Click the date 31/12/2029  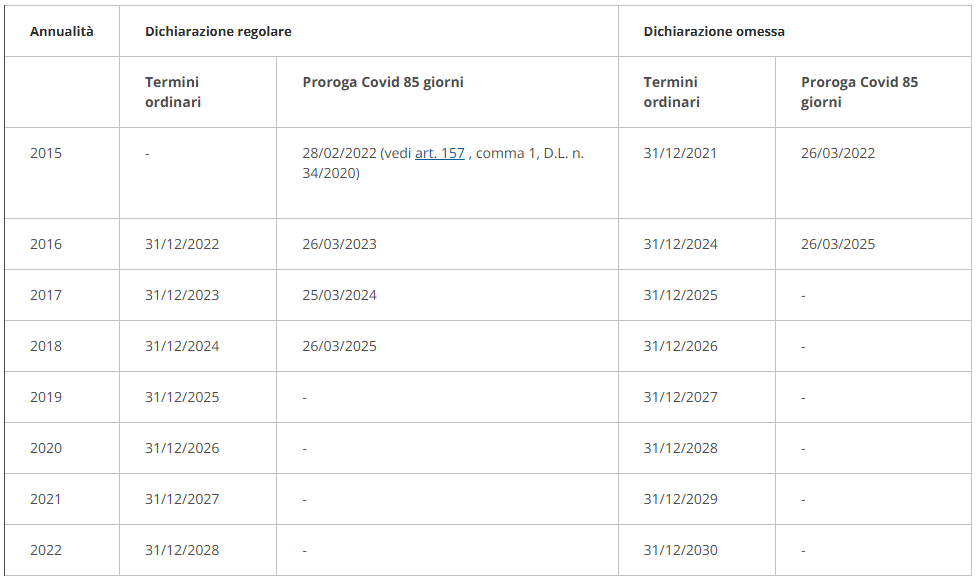pyautogui.click(x=680, y=499)
